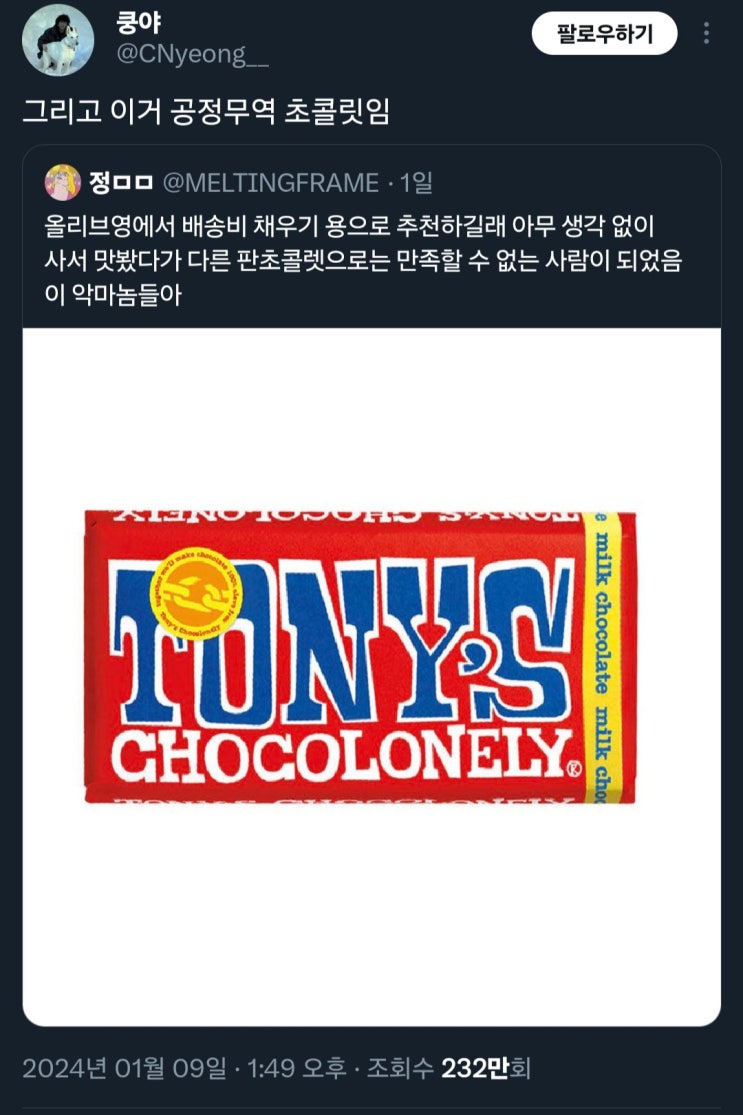Open the quoted tweet text about 올리브영
This screenshot has height=1115, width=743.
(x=363, y=260)
